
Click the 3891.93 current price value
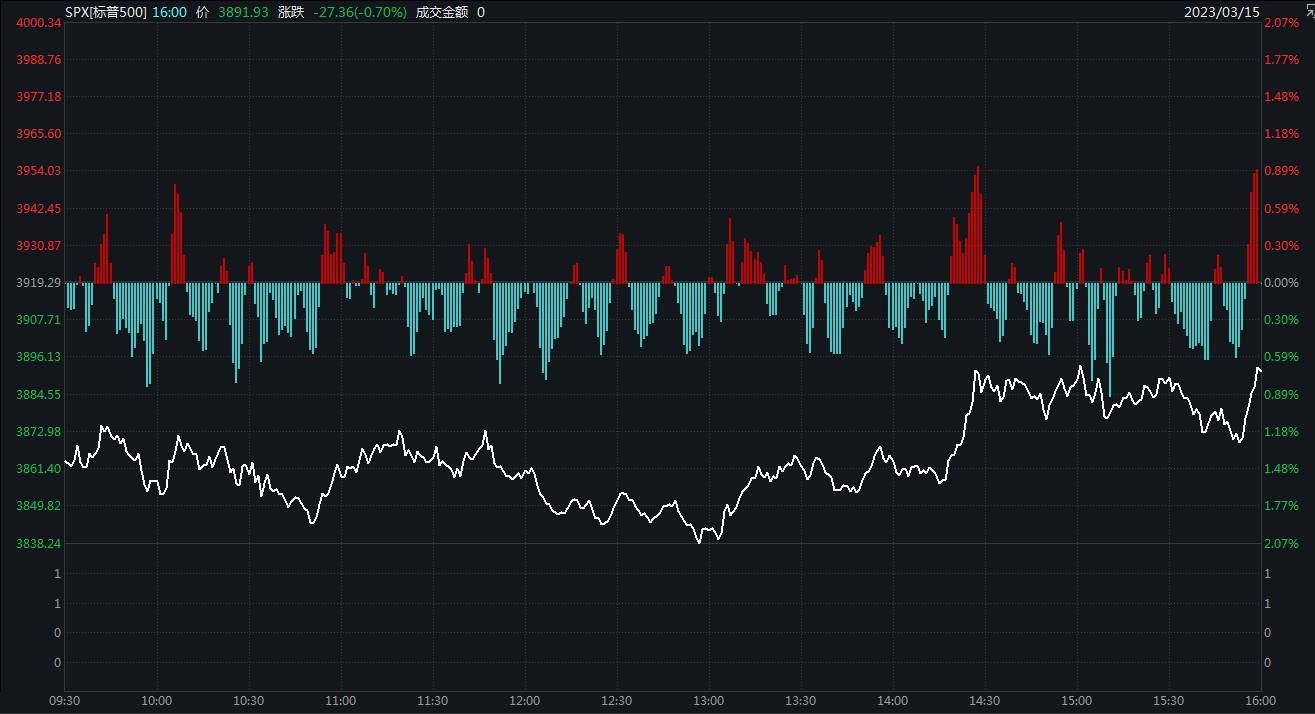(243, 12)
